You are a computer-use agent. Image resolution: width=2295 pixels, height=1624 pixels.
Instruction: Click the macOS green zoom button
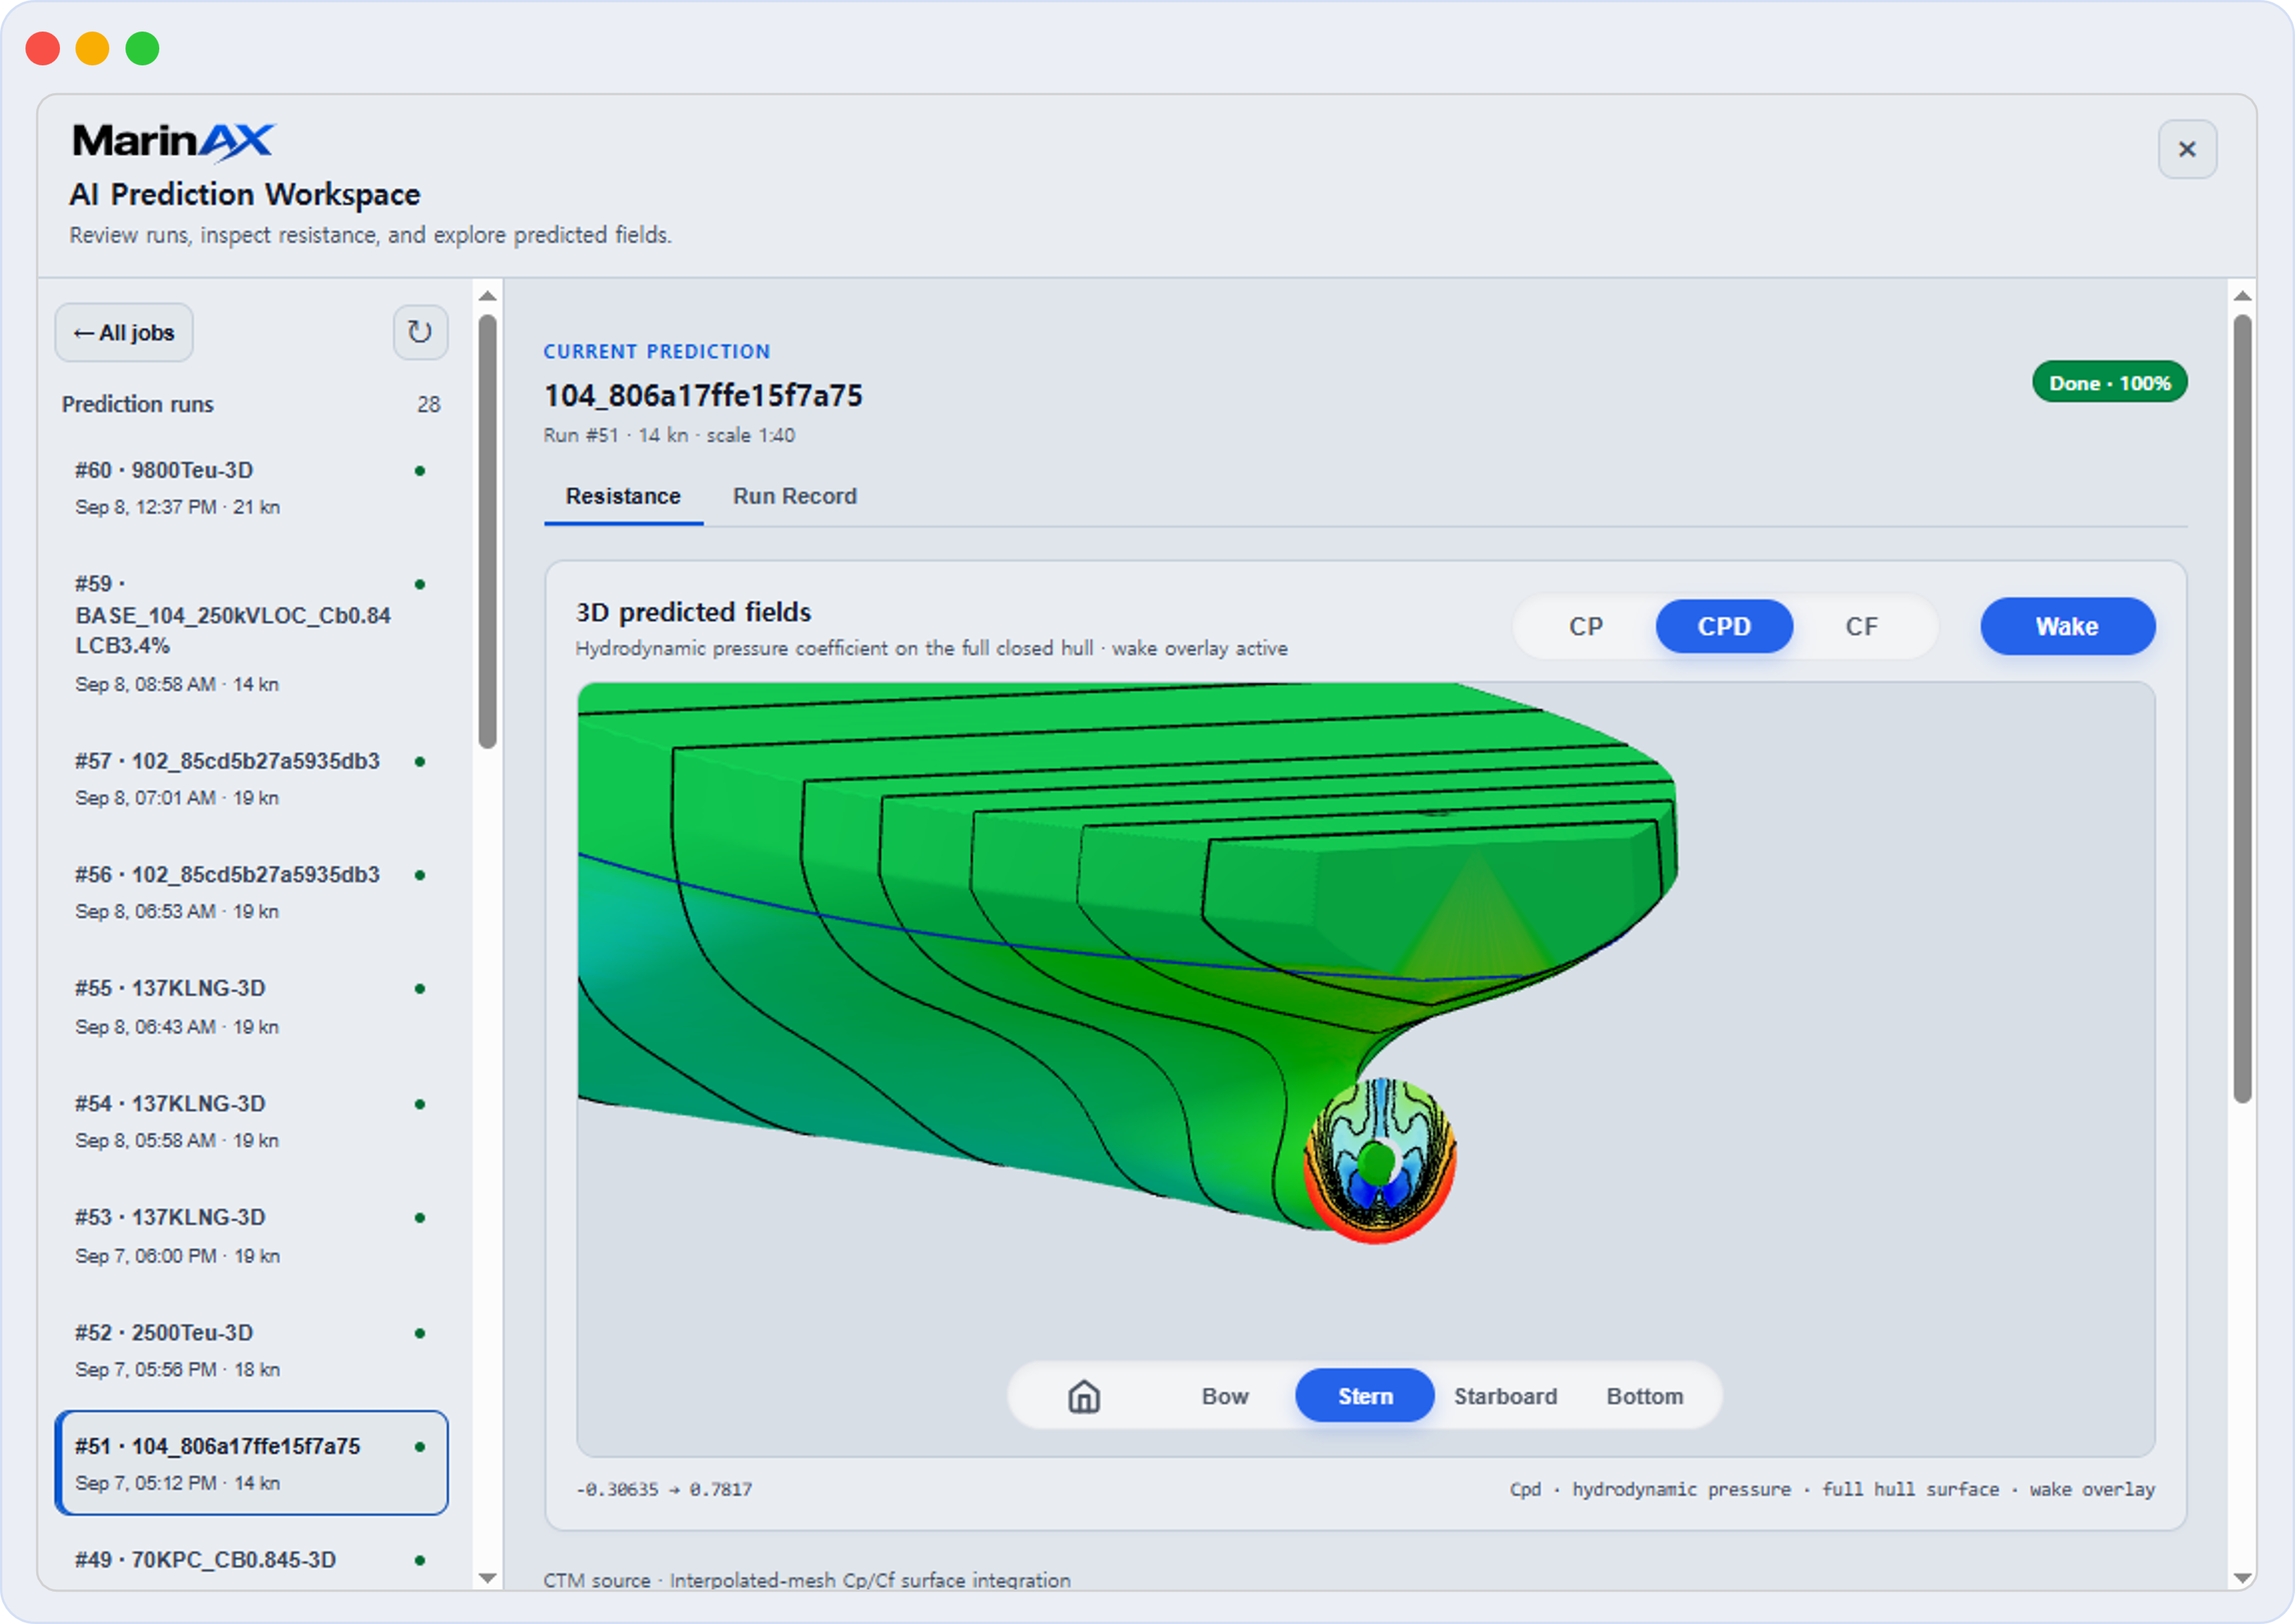point(143,48)
